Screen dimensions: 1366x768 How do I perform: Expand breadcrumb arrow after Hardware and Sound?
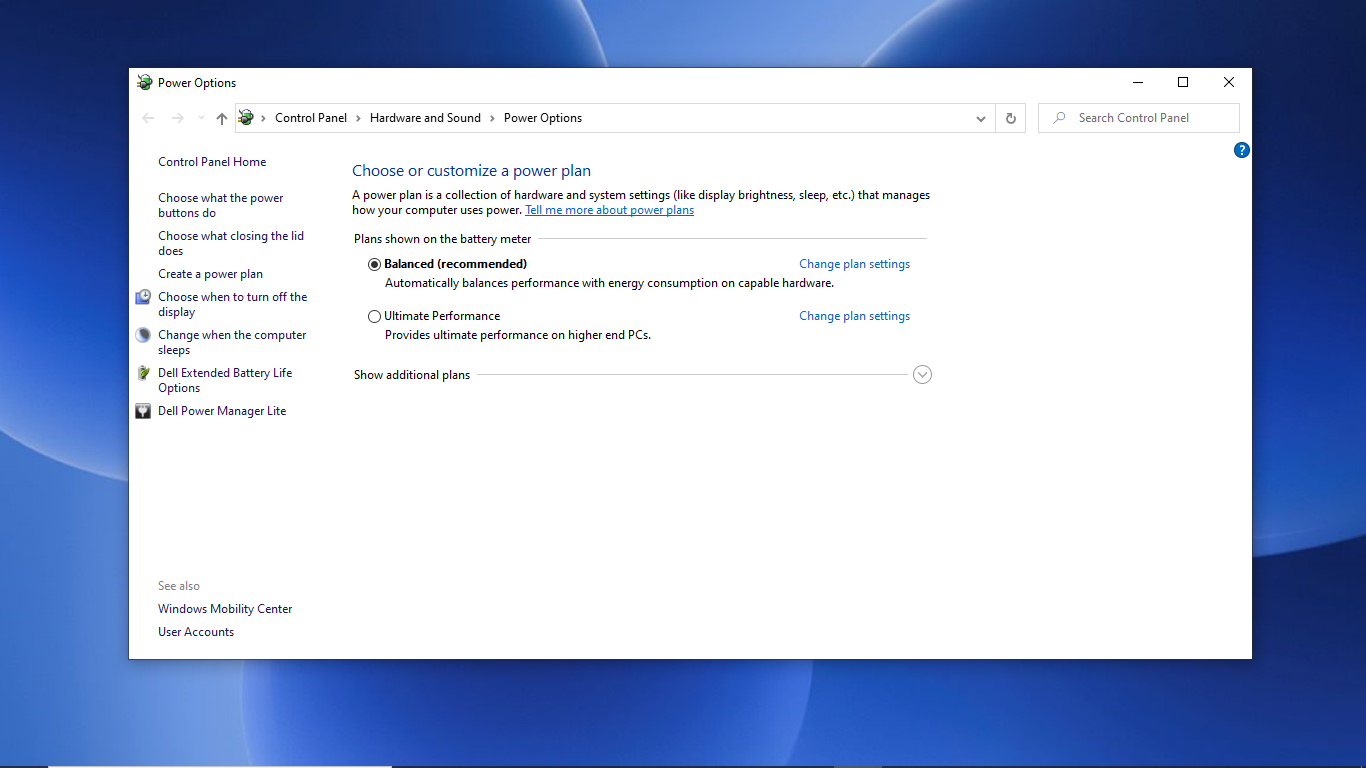(x=493, y=118)
